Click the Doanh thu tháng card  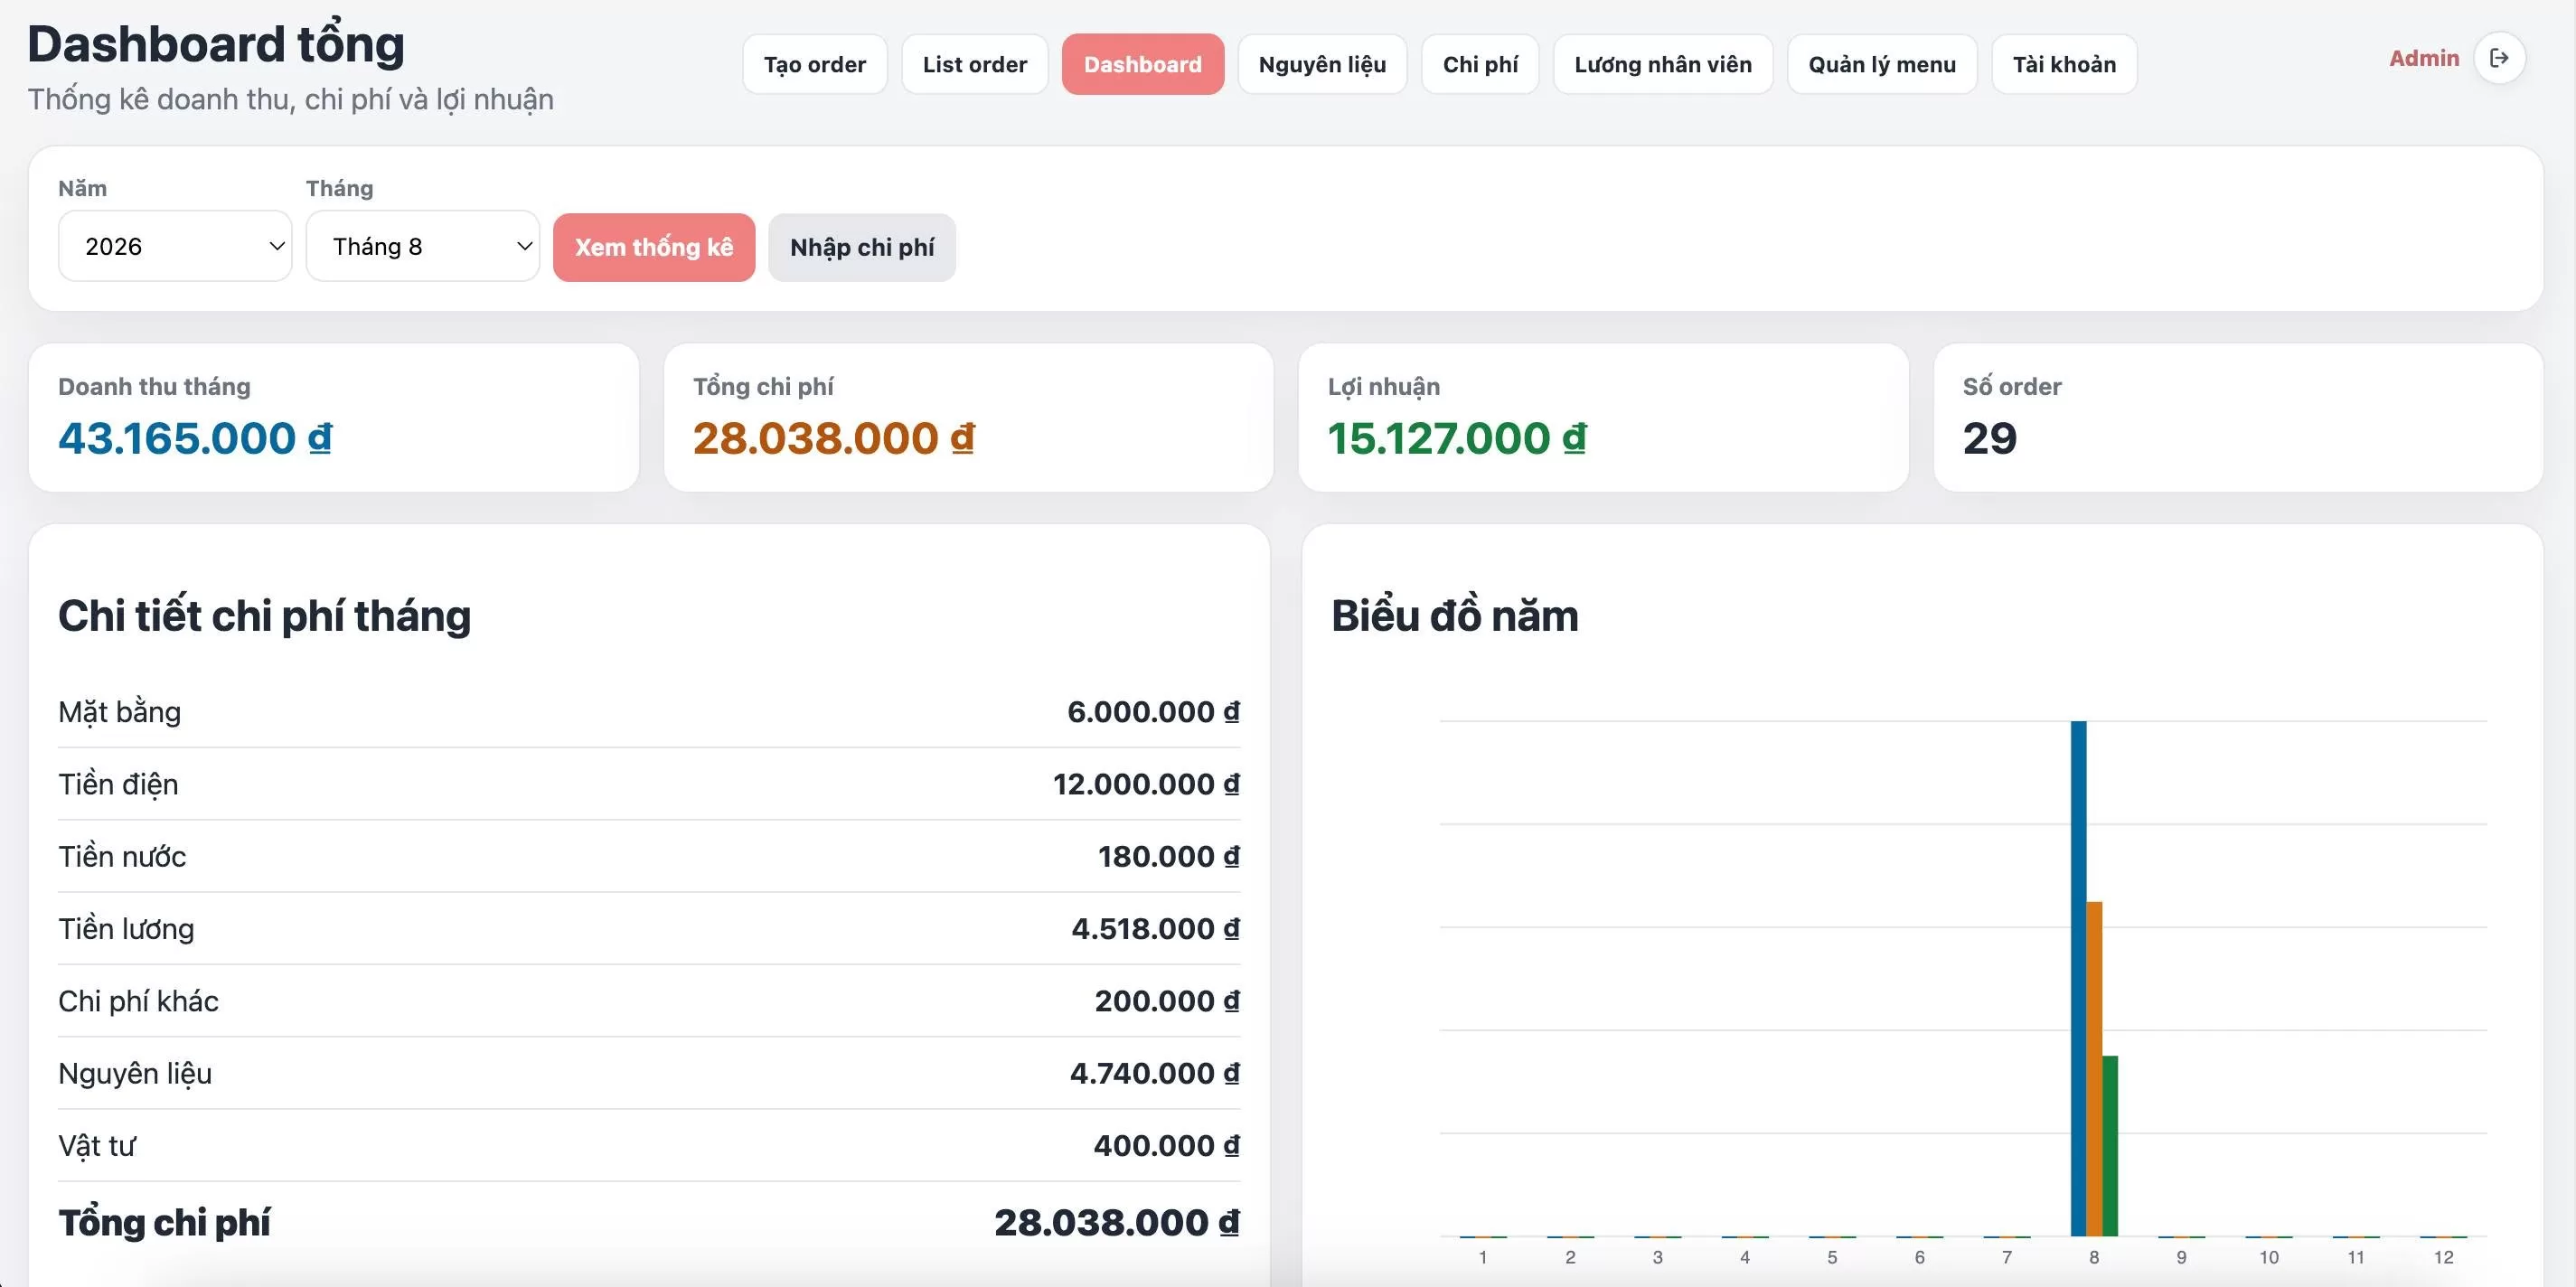334,417
